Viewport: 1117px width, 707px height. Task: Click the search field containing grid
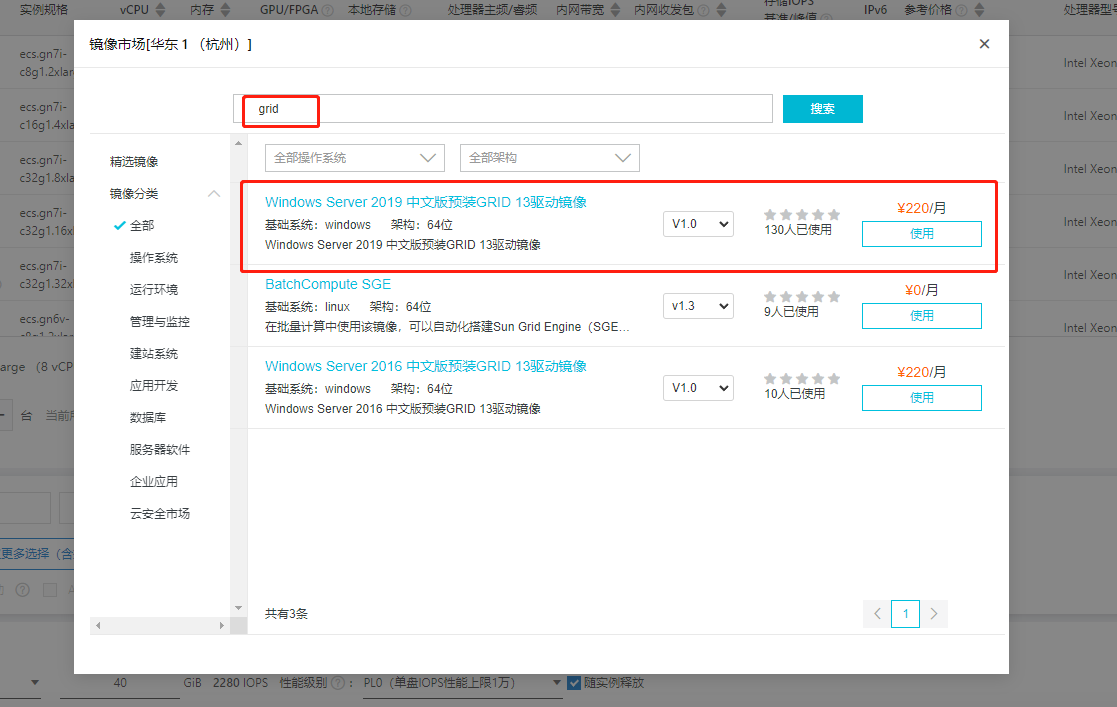click(x=503, y=109)
